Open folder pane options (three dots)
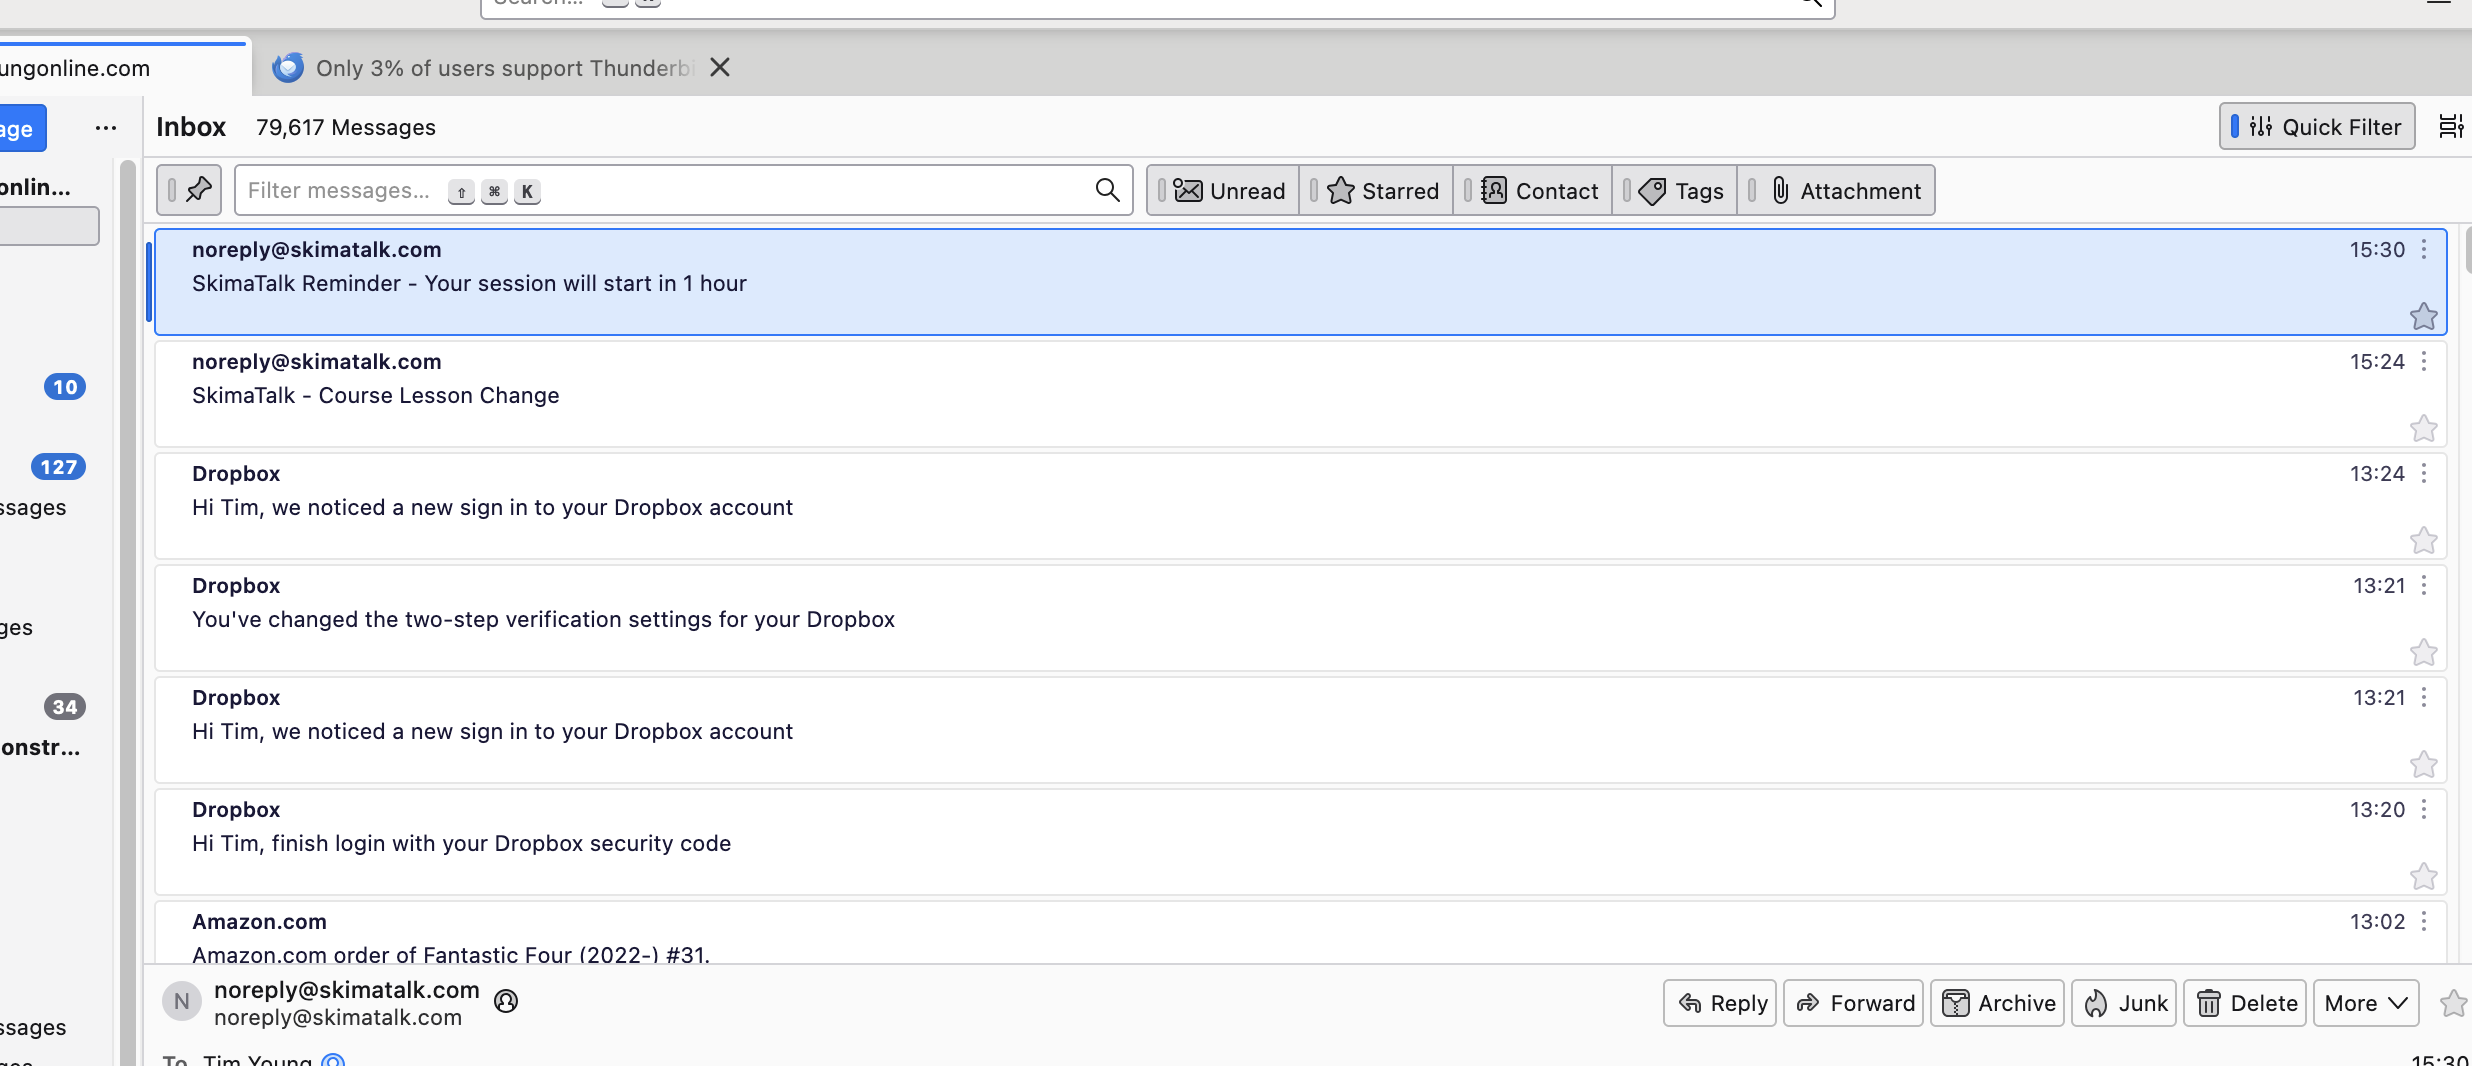Screen dimensions: 2472x1066 tap(106, 128)
